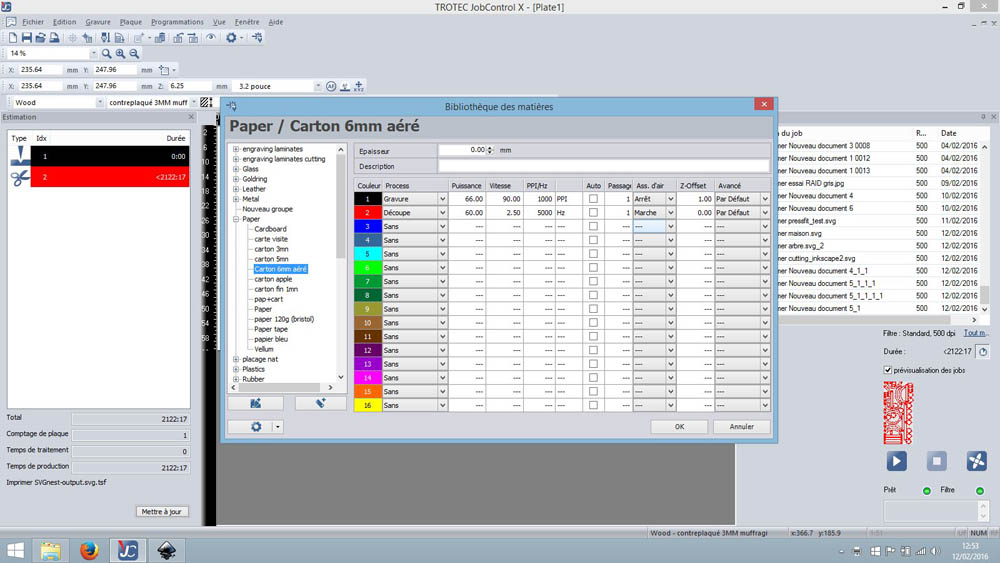Screen dimensions: 1000x563
Task: Open the 3.2 pouce lens dropdown
Action: coord(318,86)
